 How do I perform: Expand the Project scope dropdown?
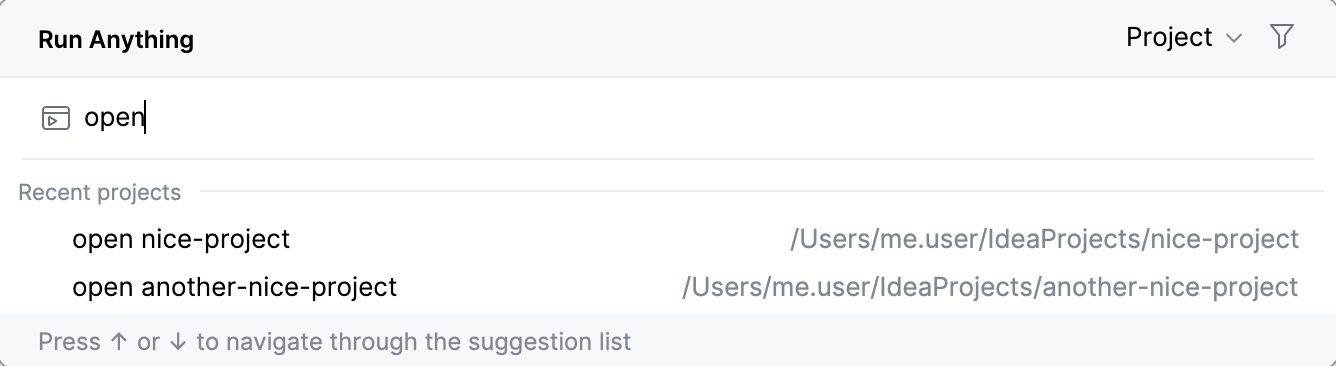point(1184,38)
